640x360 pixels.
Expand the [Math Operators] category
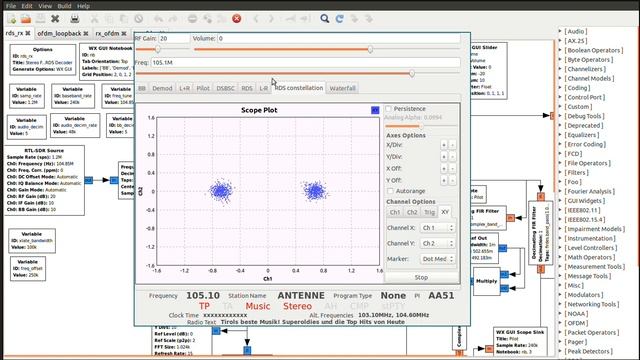(x=560, y=257)
